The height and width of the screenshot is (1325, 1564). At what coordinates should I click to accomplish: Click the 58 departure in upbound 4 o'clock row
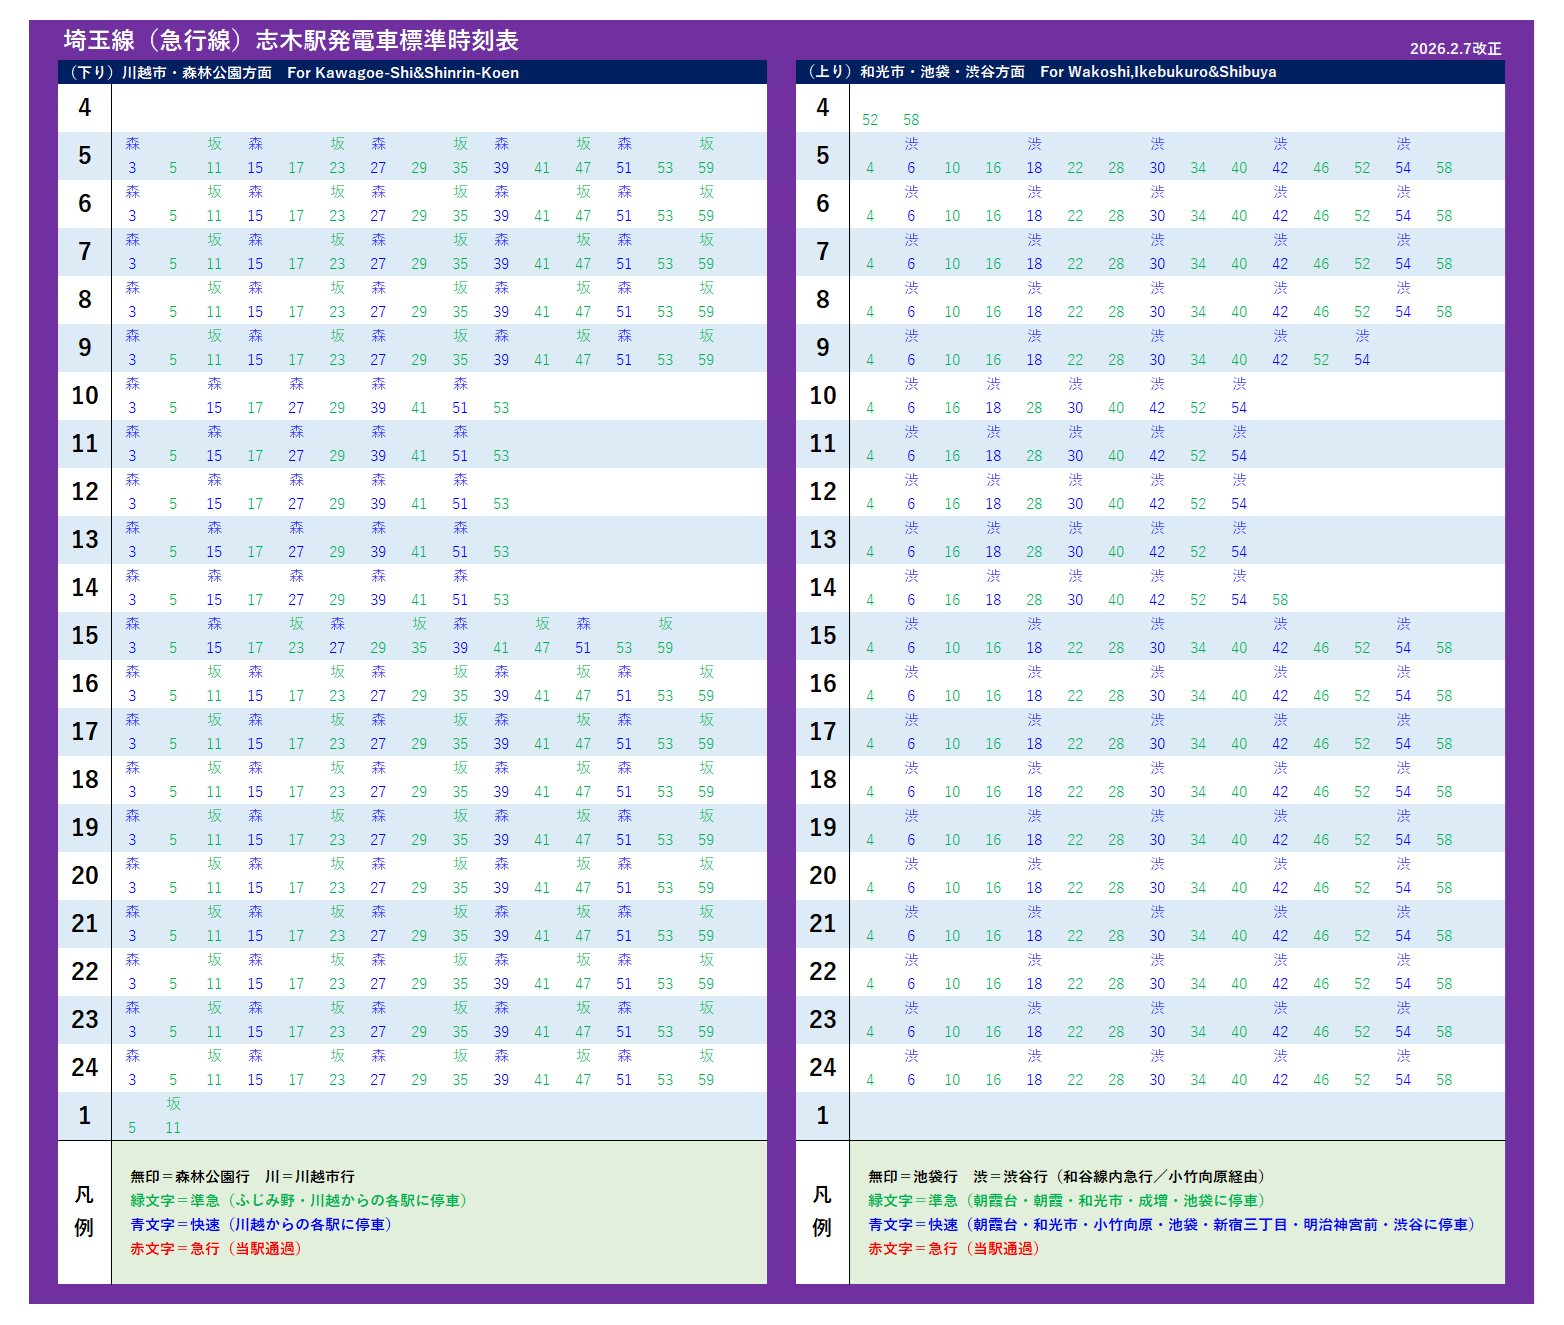tap(911, 120)
